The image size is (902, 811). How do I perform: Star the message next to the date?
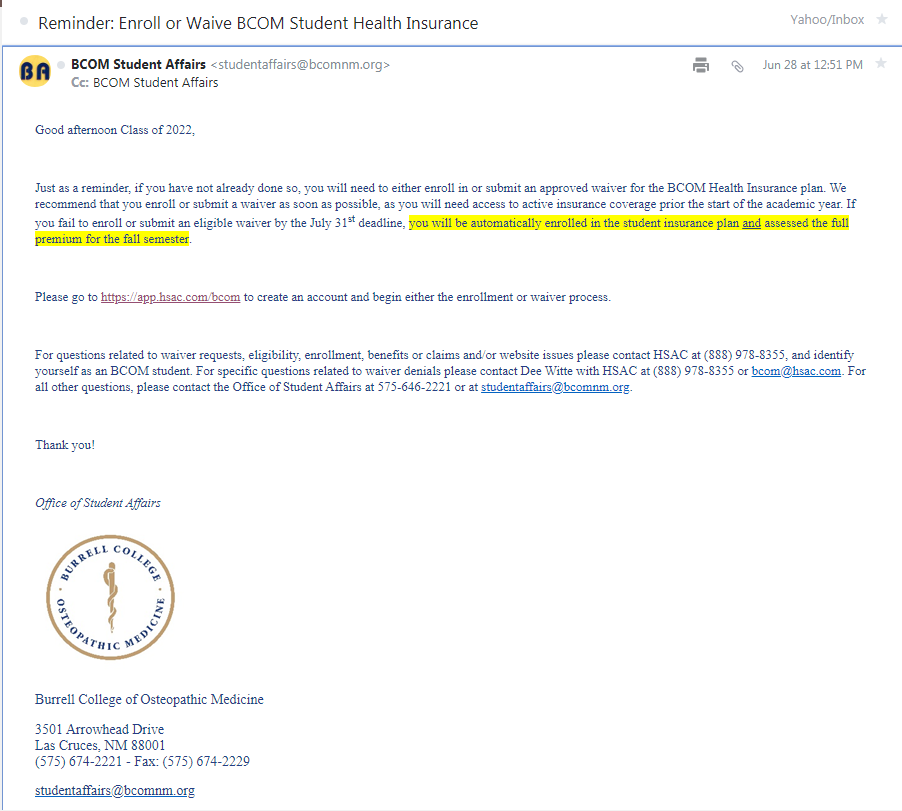[881, 63]
